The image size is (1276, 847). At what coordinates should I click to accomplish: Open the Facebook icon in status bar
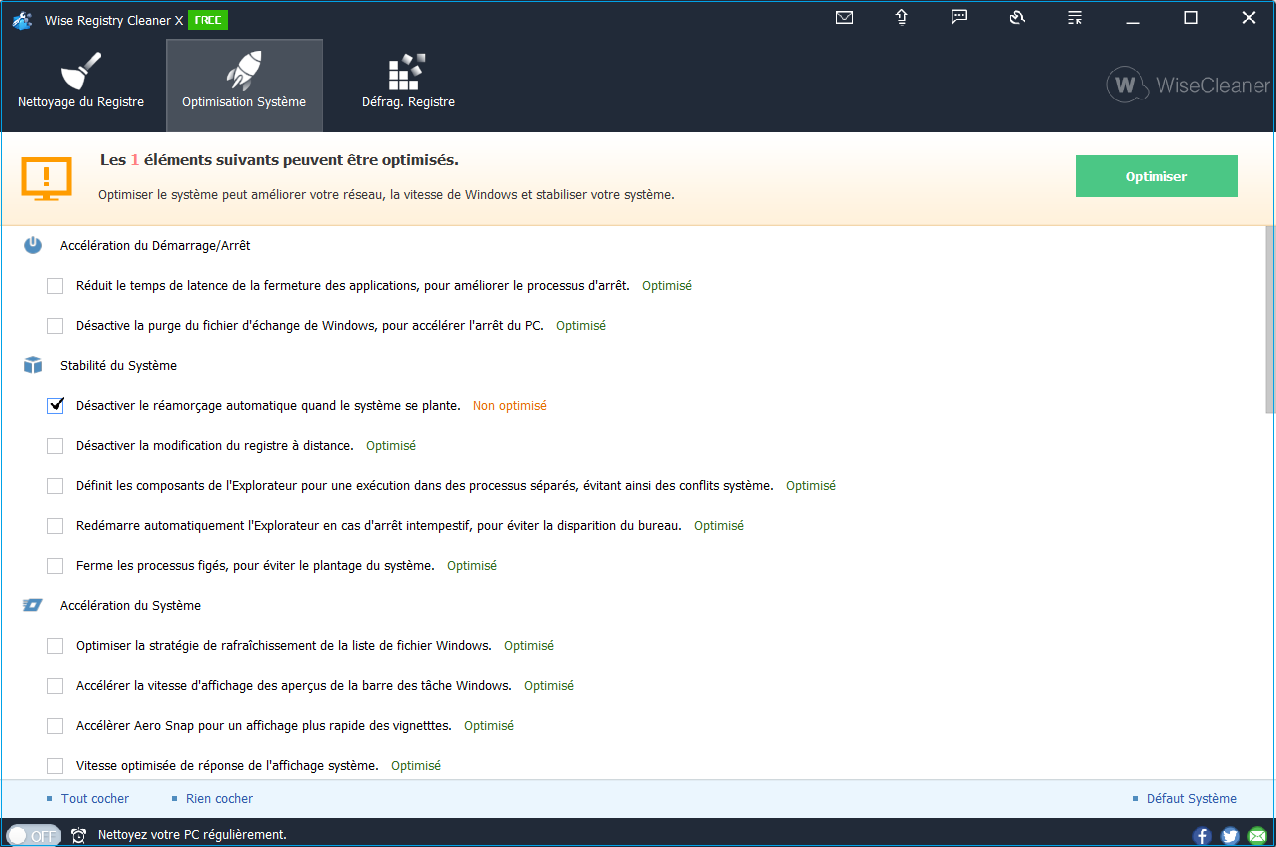[1202, 835]
